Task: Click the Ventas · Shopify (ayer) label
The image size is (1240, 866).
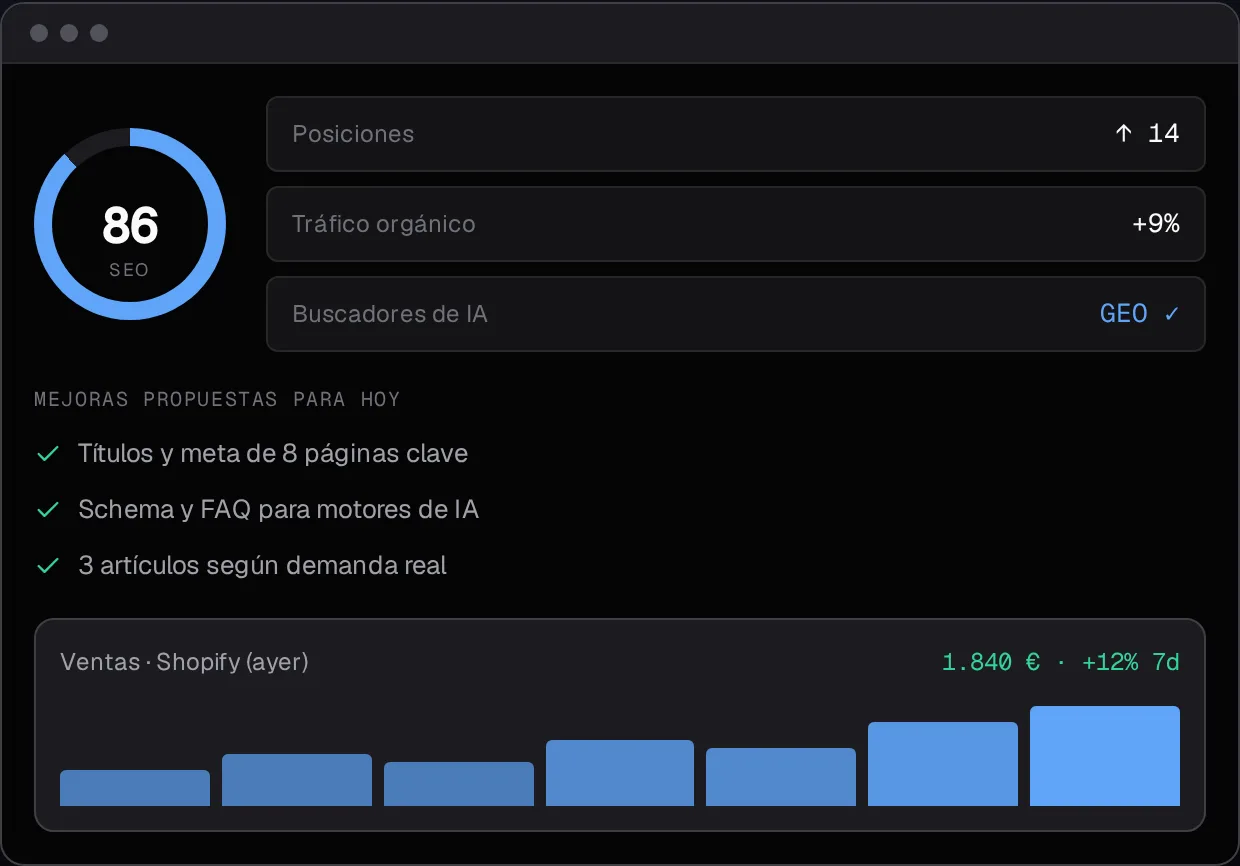Action: pyautogui.click(x=184, y=662)
